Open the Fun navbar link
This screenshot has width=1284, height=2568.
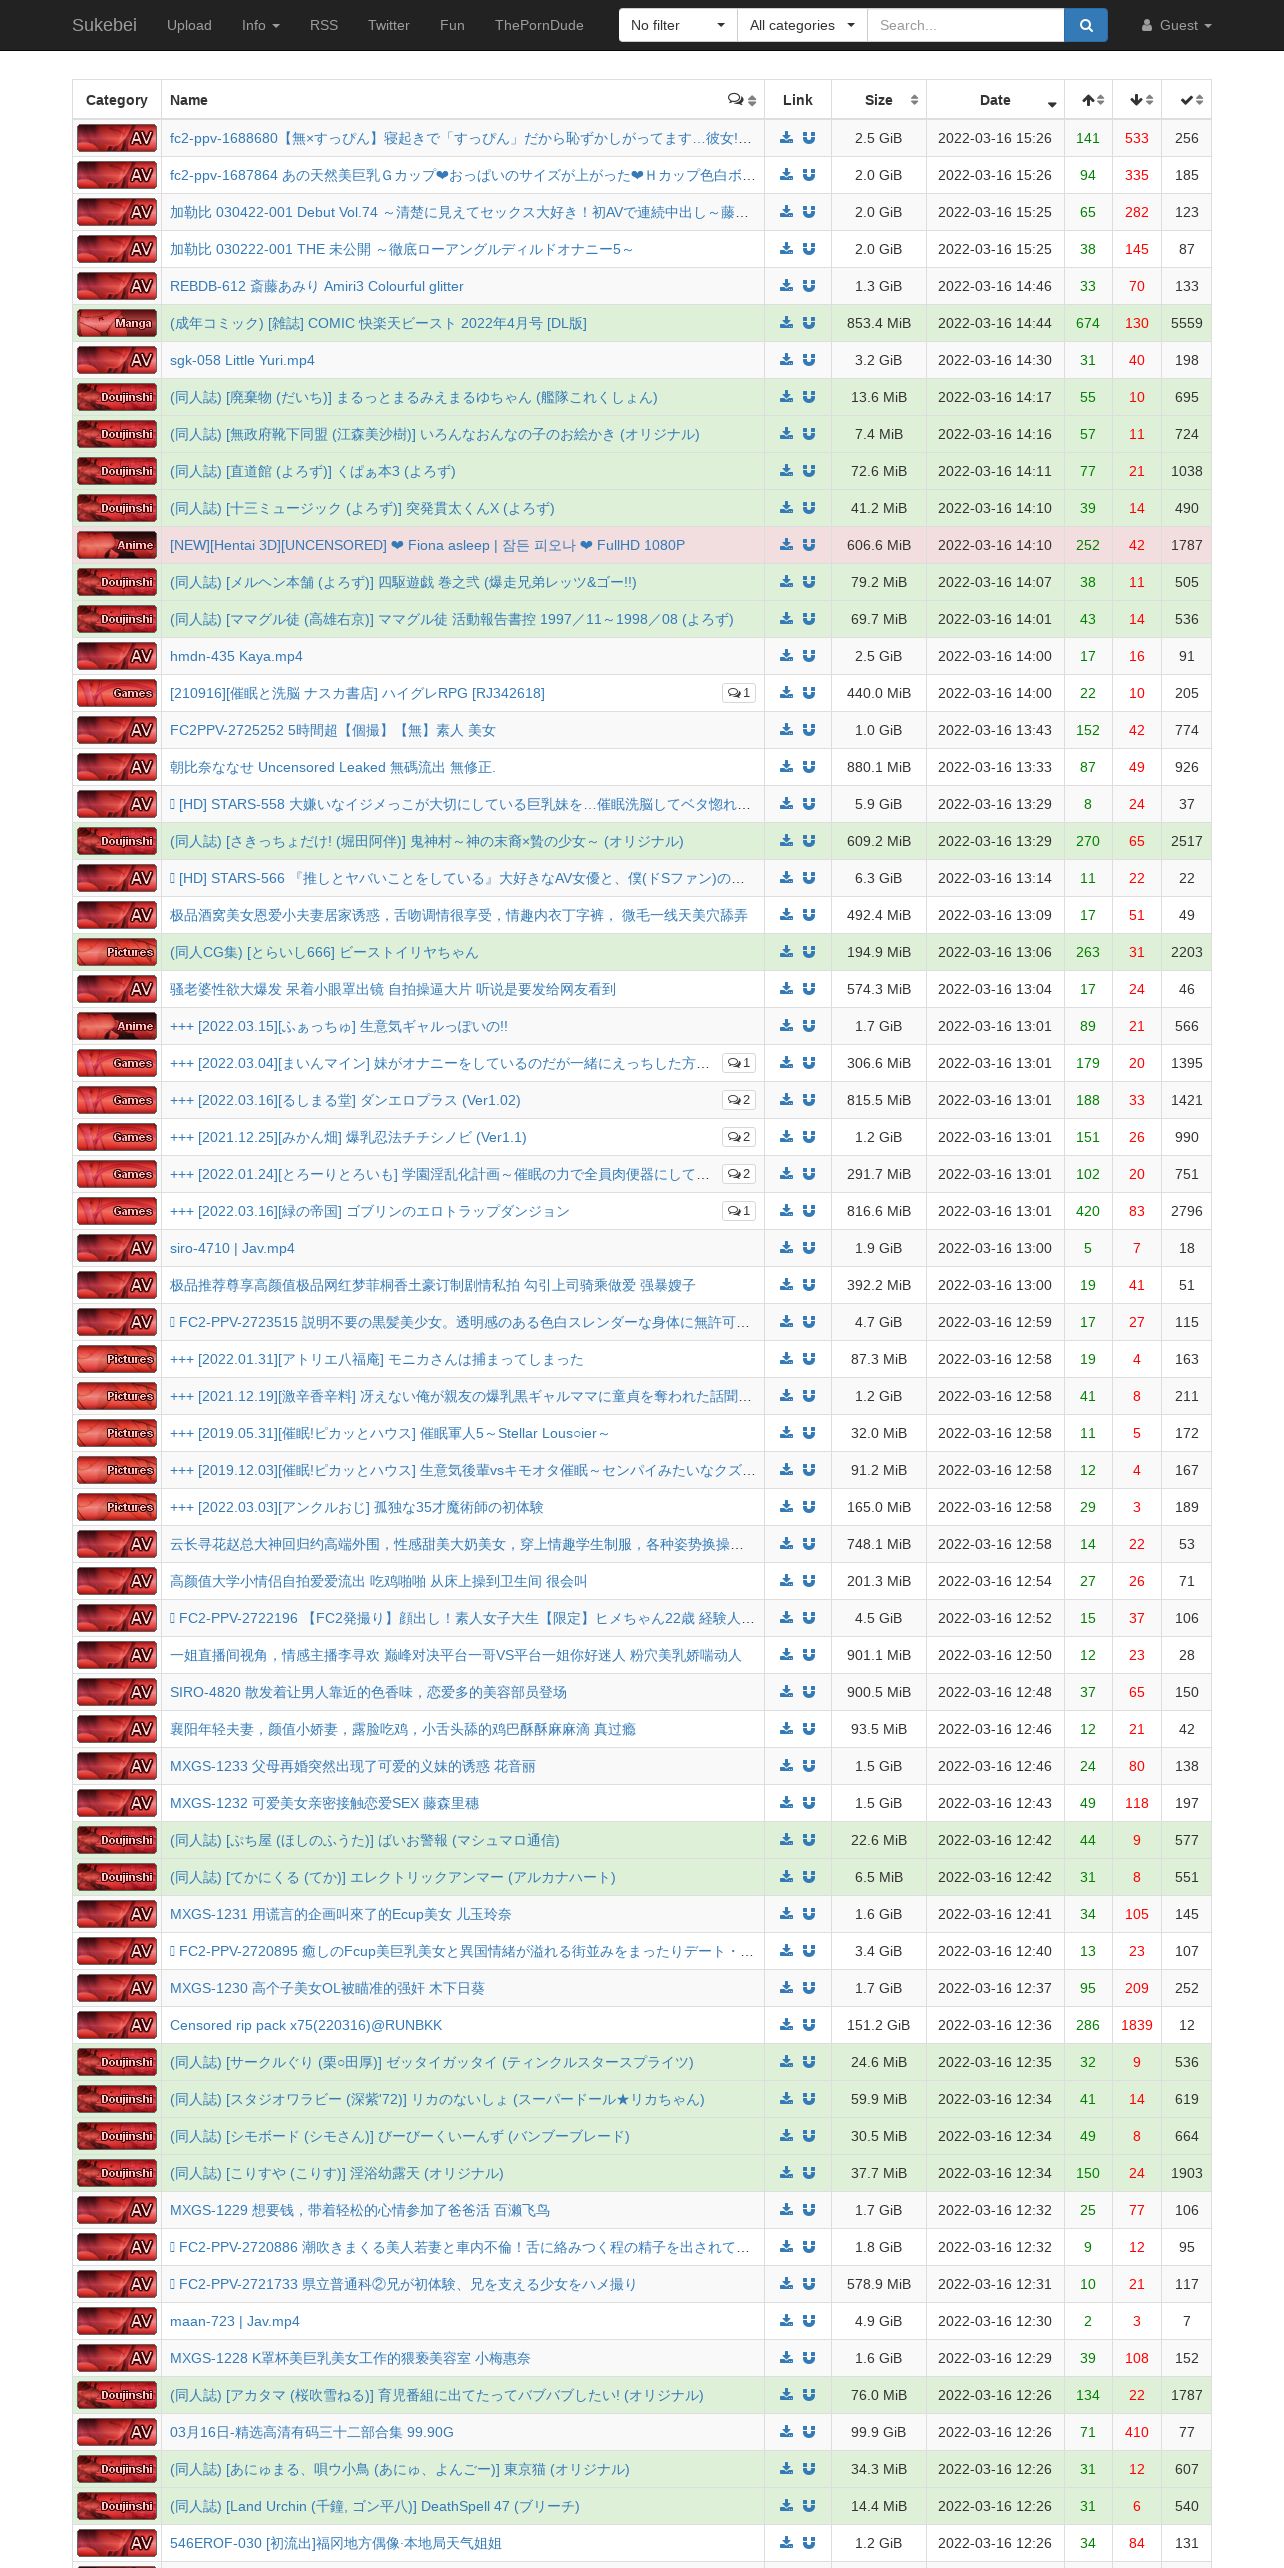(452, 25)
